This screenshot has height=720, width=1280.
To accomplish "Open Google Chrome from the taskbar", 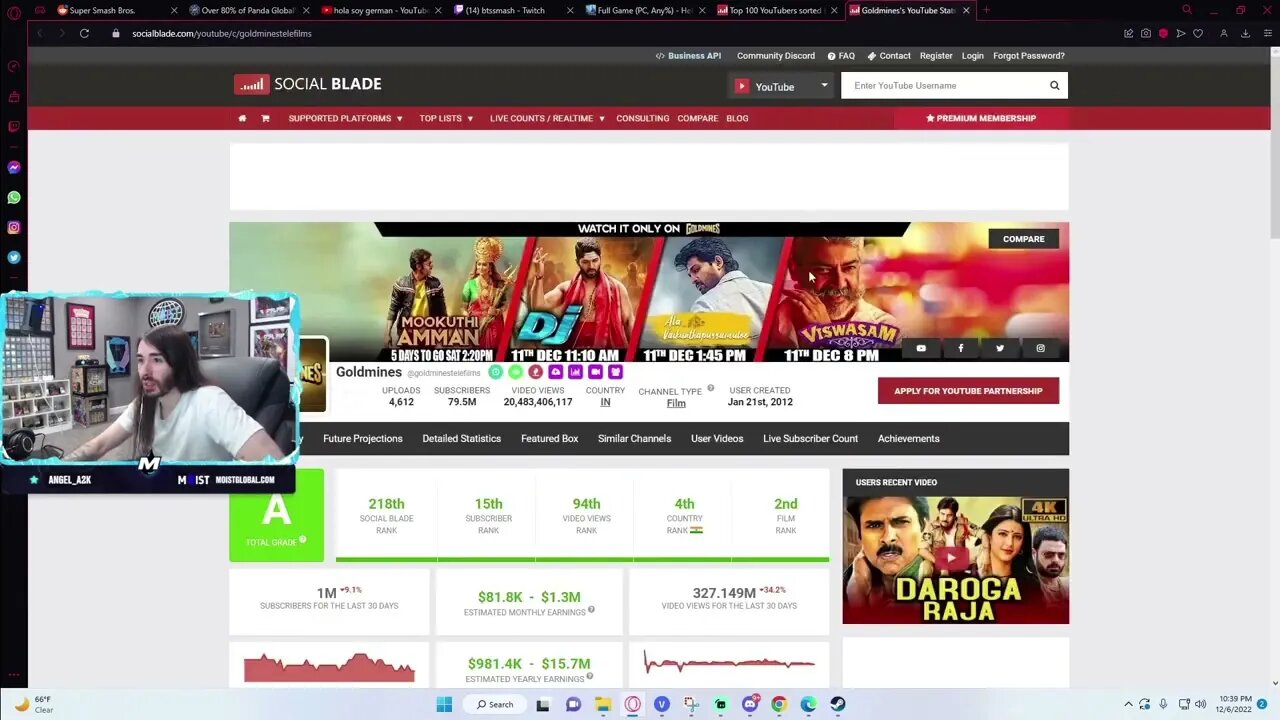I will 779,704.
